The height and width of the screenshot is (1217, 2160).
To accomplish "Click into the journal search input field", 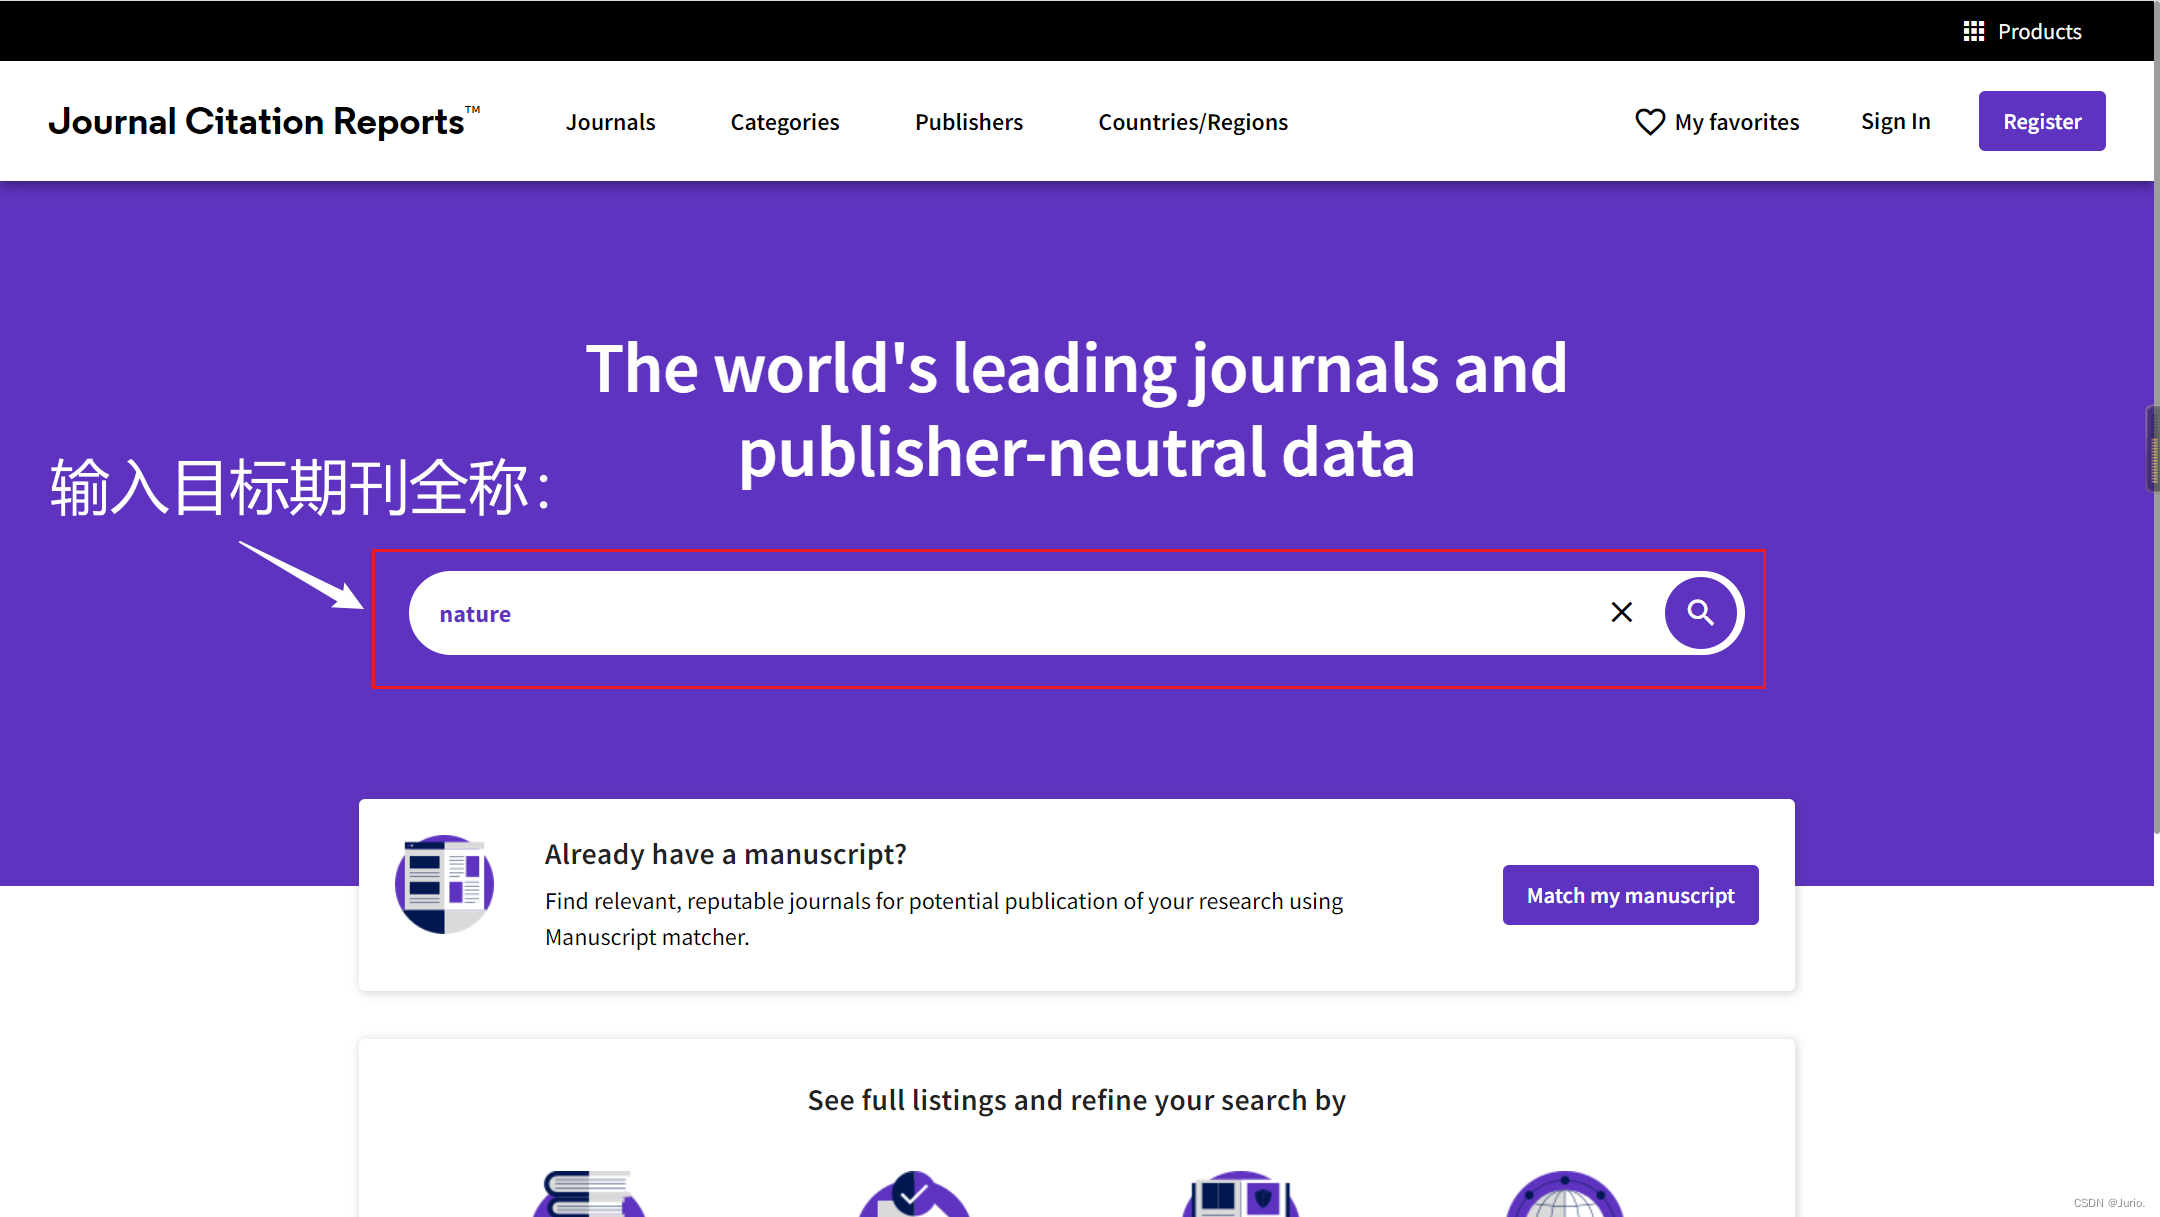I will [1000, 613].
